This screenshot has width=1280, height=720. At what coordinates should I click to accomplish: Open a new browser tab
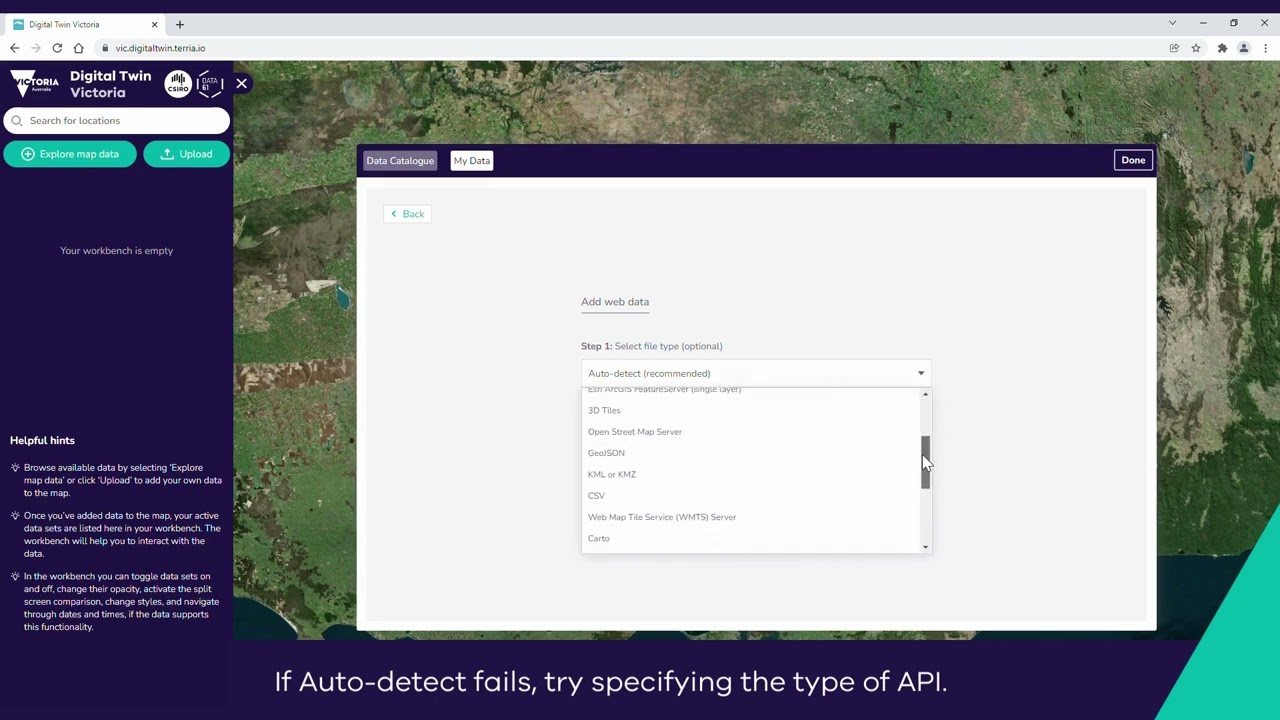pyautogui.click(x=180, y=24)
